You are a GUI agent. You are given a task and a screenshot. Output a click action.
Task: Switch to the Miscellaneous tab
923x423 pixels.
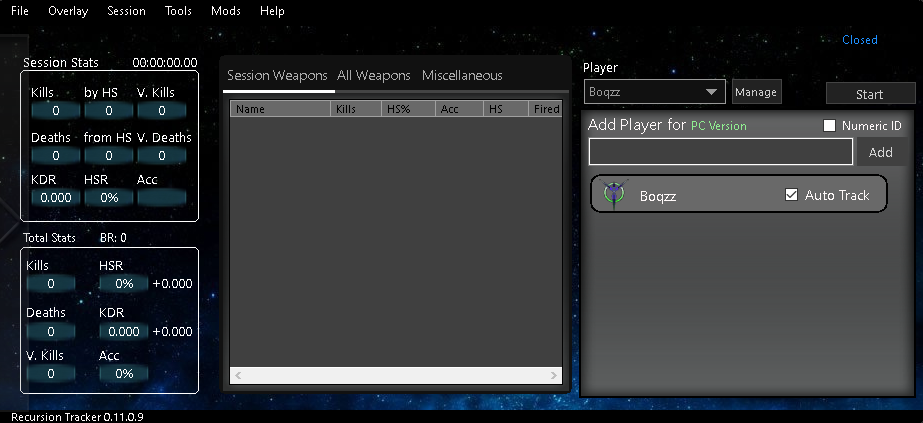tap(462, 76)
